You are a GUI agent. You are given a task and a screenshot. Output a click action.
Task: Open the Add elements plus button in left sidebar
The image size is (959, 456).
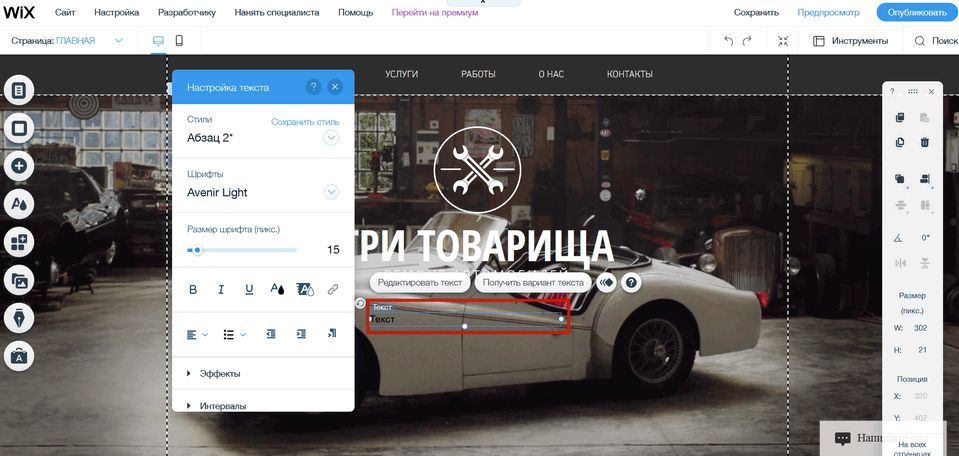(20, 166)
